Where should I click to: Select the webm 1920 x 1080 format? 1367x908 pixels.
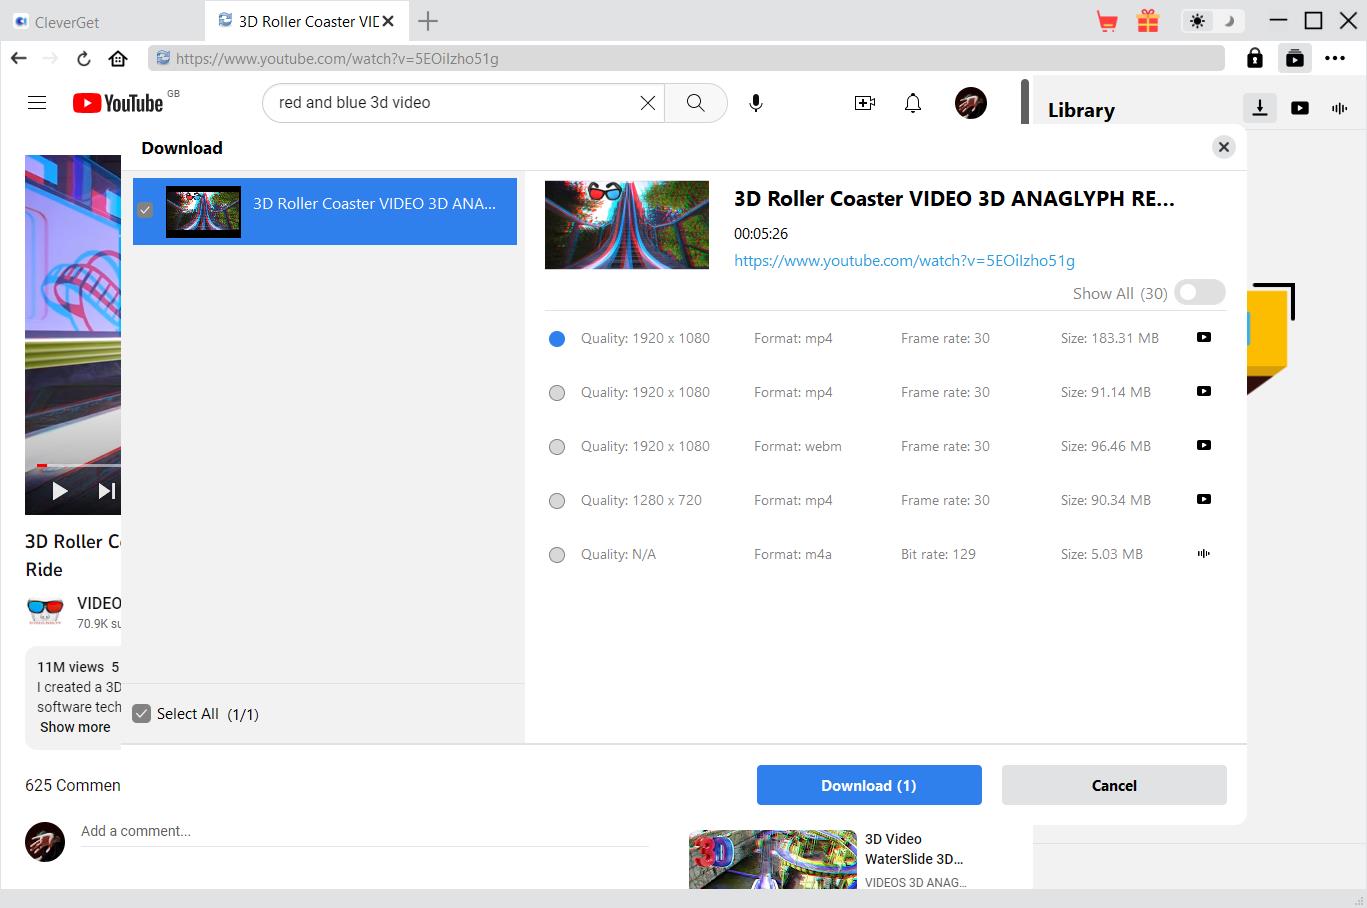point(557,447)
